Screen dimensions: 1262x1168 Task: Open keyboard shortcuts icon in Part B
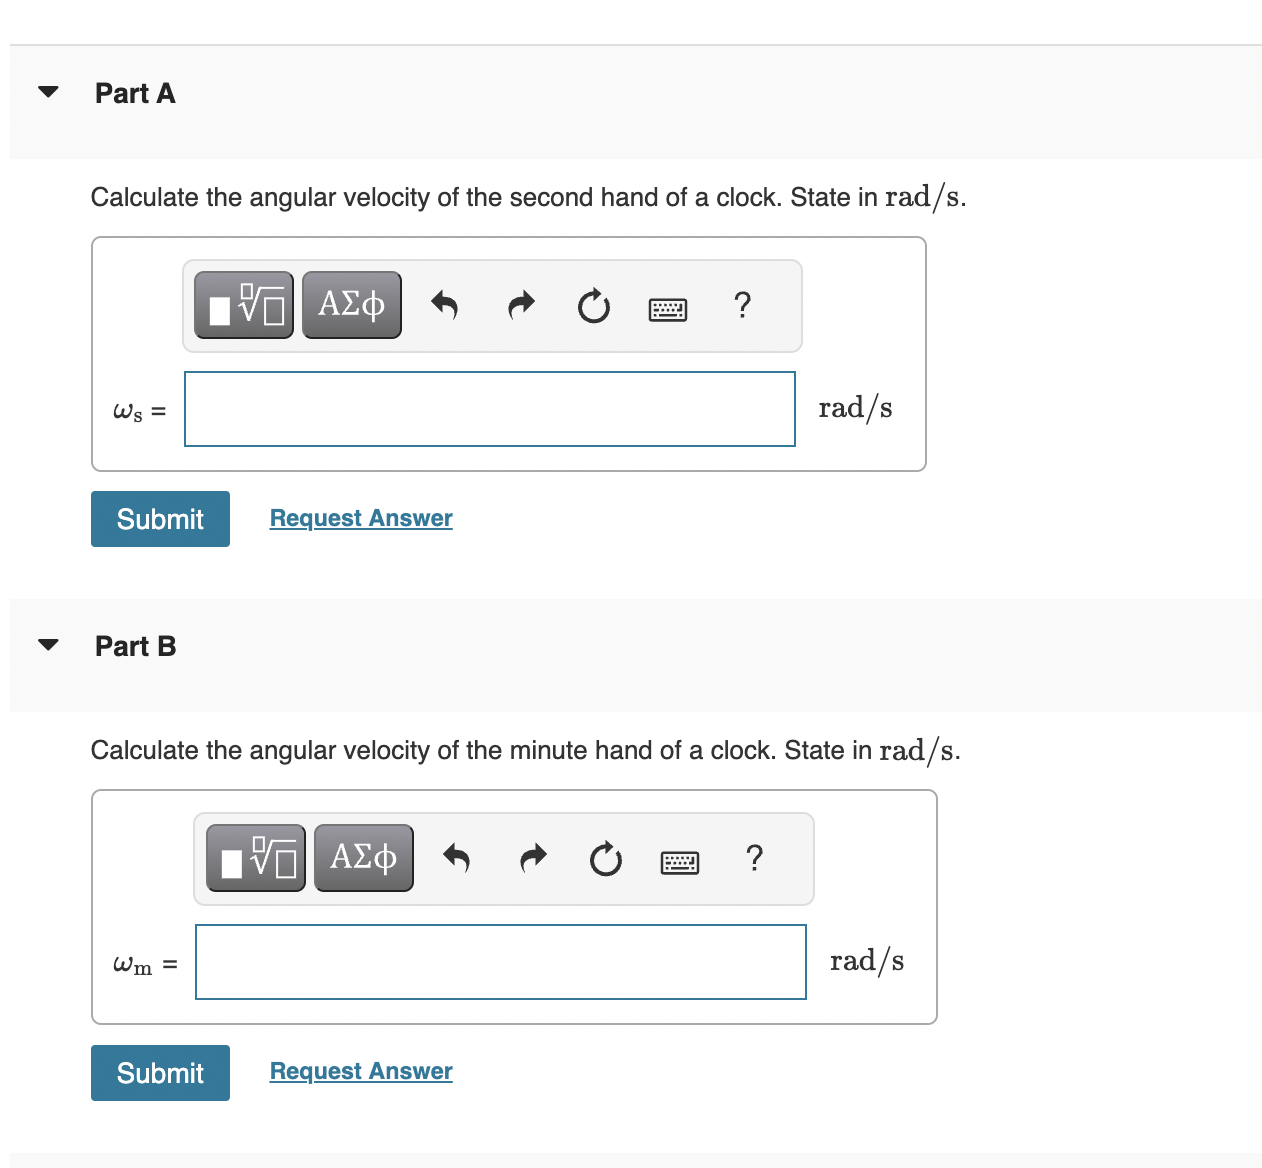click(680, 861)
